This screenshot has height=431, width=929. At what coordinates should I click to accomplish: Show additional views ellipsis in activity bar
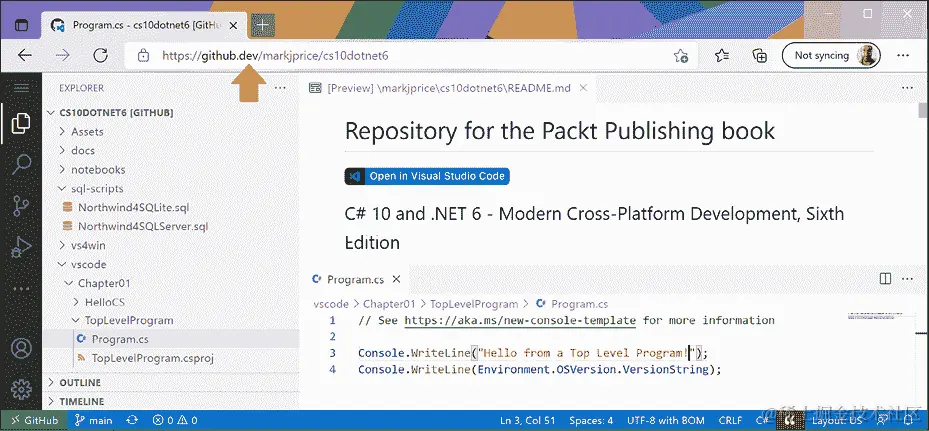tap(21, 288)
